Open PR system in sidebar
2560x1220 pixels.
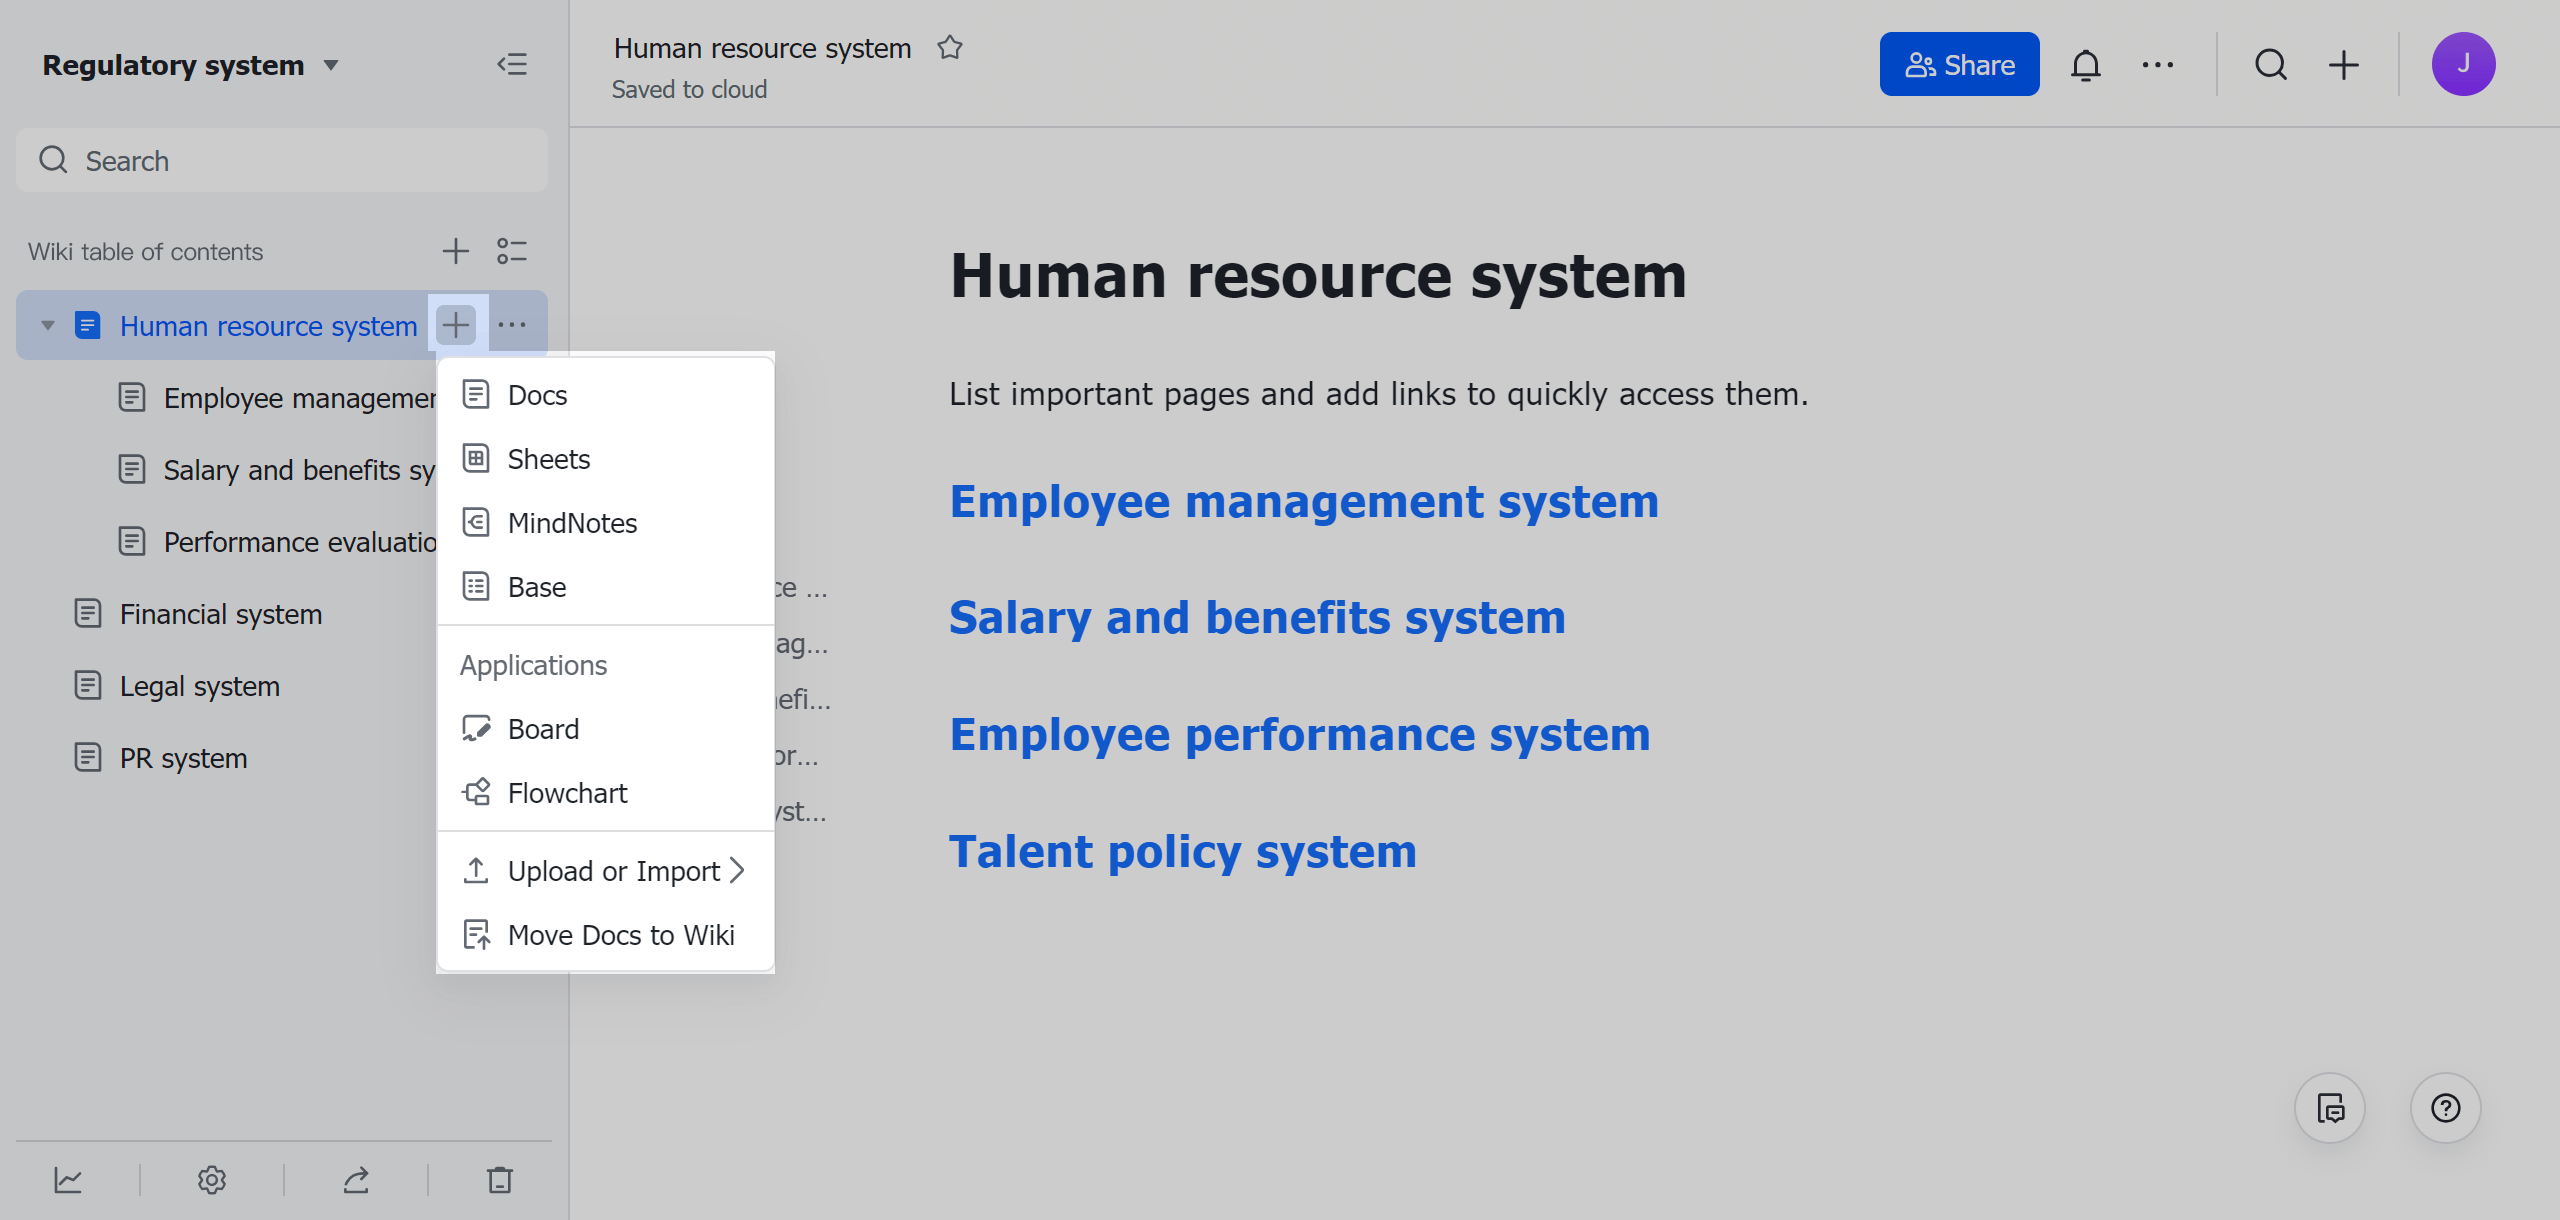coord(161,758)
